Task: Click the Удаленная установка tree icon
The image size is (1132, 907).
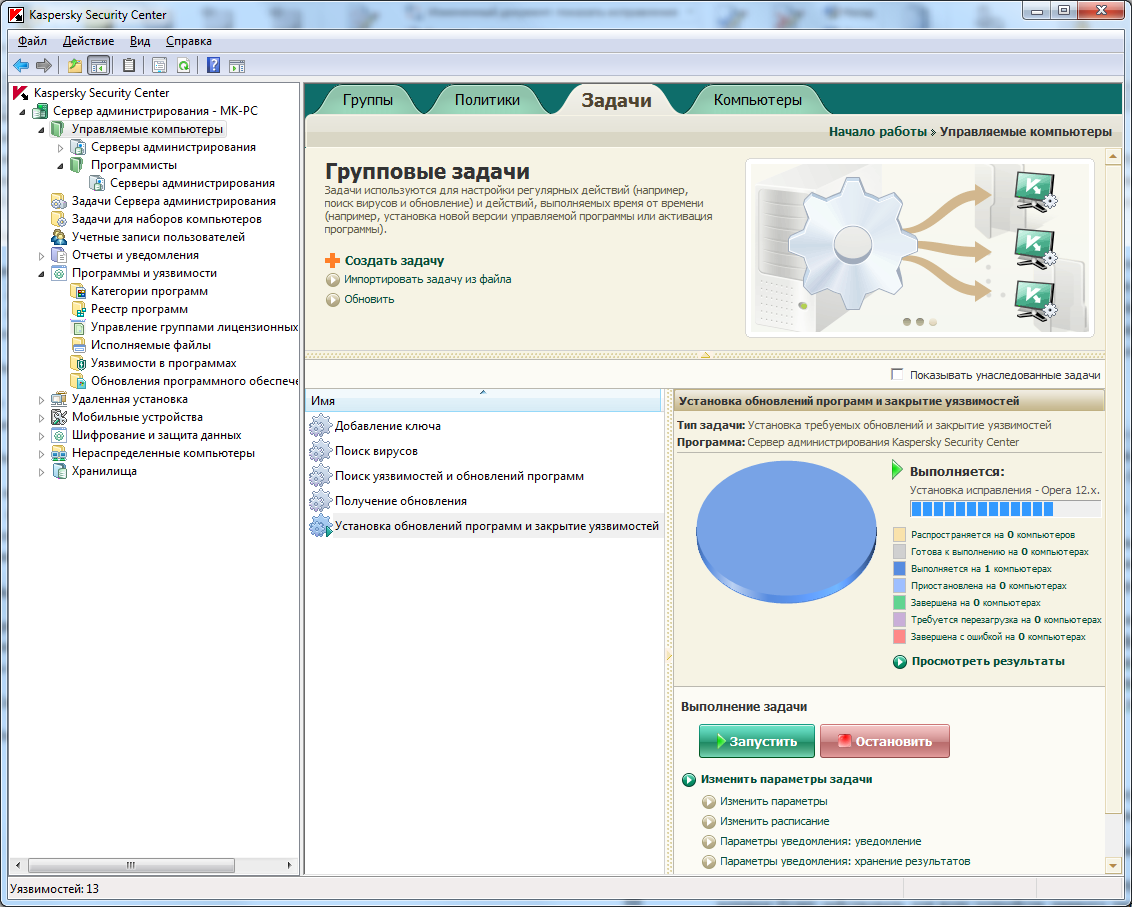Action: coord(59,399)
